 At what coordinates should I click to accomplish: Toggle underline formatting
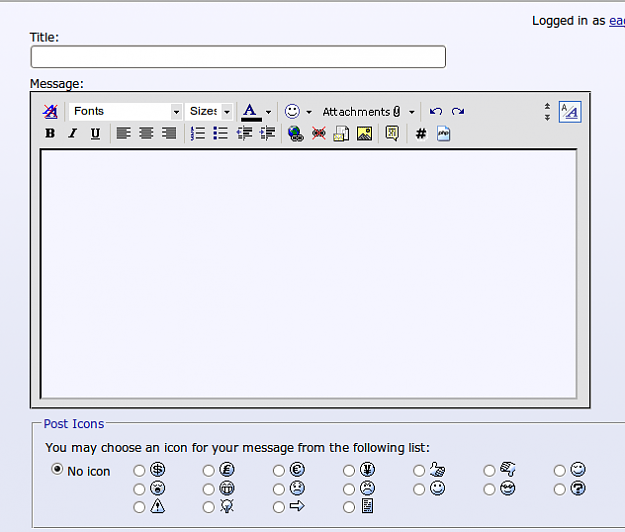[95, 133]
